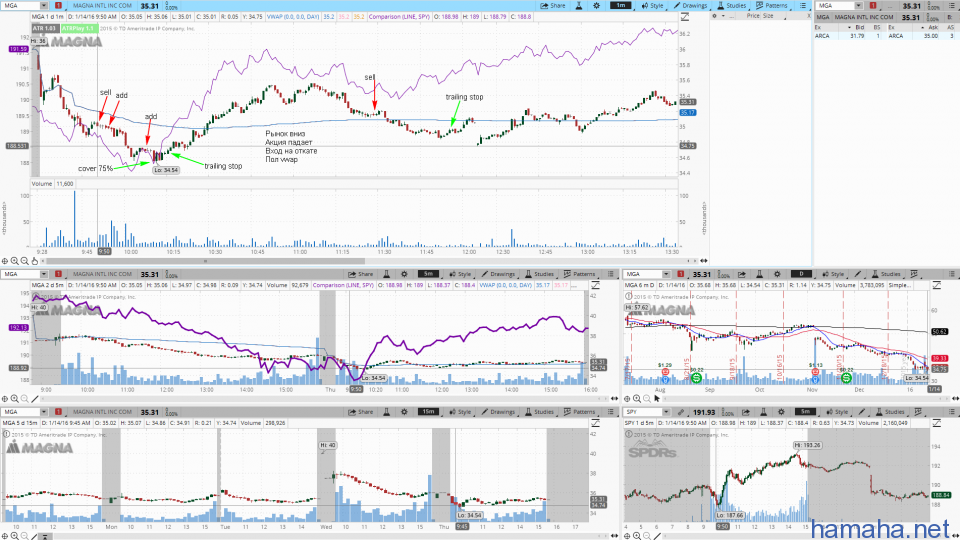Click pointer cursor tool below the daily chart

tap(657, 399)
